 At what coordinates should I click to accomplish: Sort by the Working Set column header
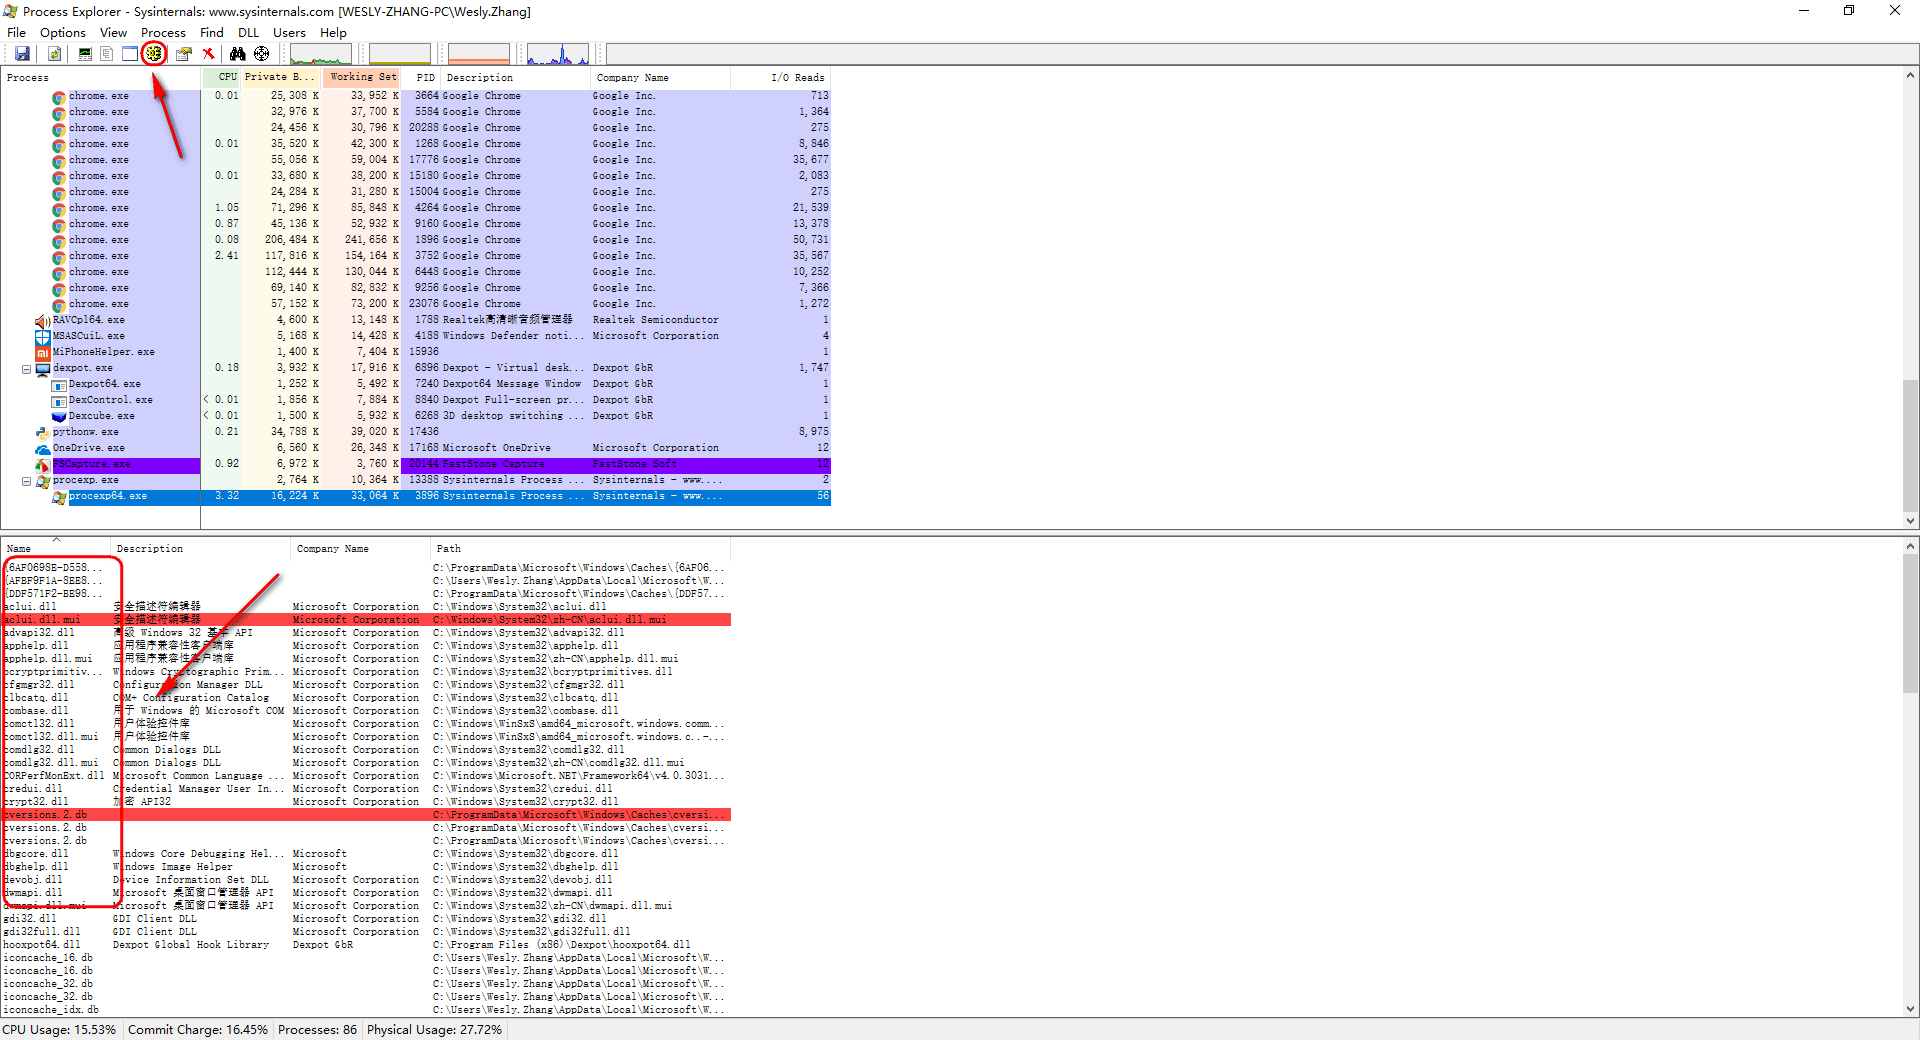[361, 77]
